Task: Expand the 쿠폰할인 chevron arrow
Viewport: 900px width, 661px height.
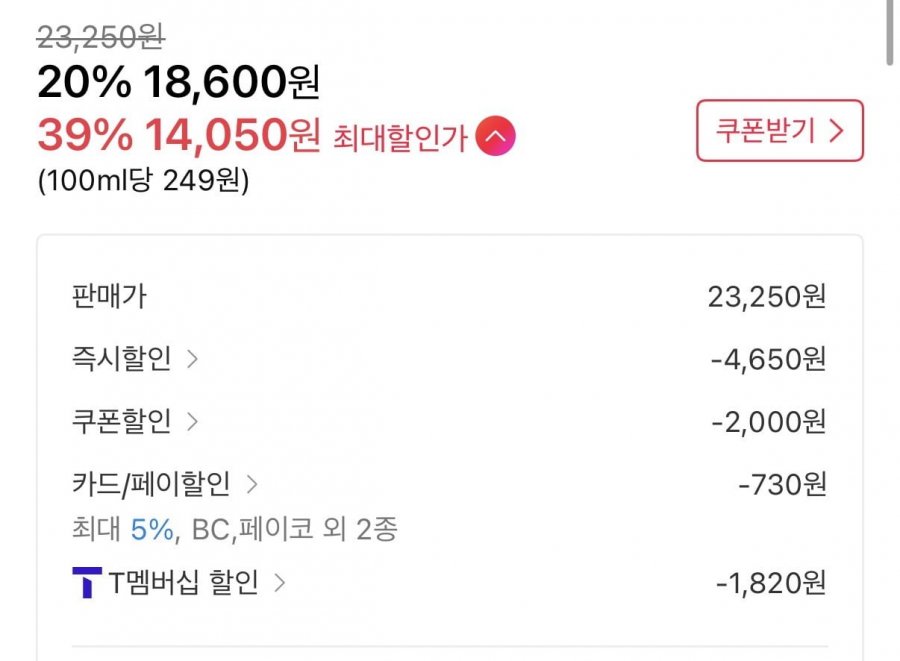Action: (193, 422)
